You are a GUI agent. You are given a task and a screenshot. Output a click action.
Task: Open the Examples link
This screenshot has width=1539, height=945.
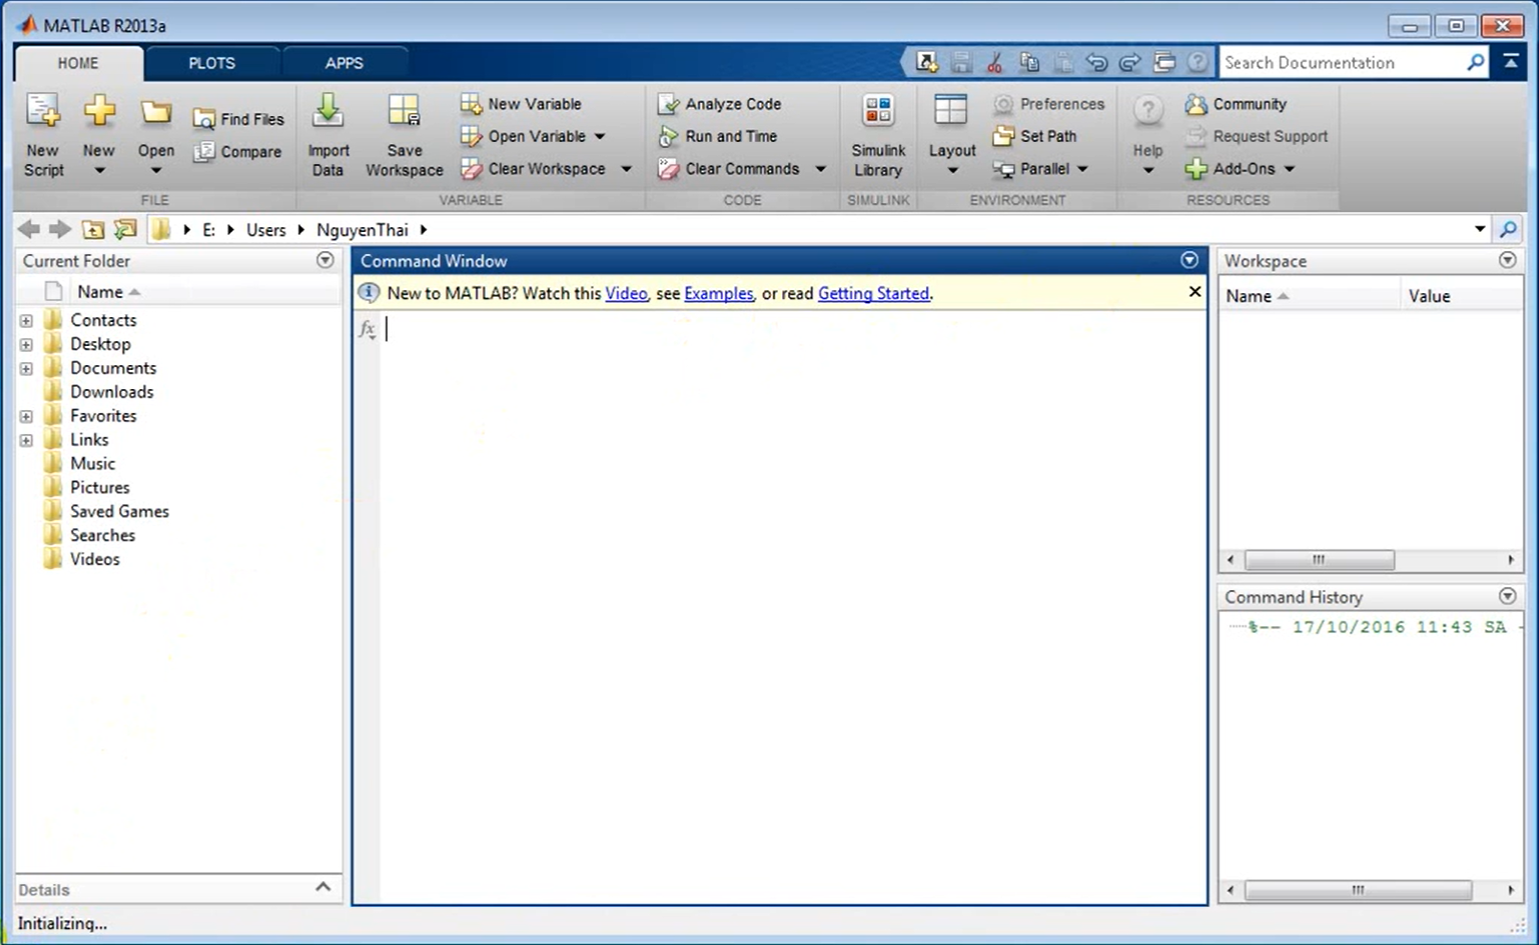pos(718,293)
